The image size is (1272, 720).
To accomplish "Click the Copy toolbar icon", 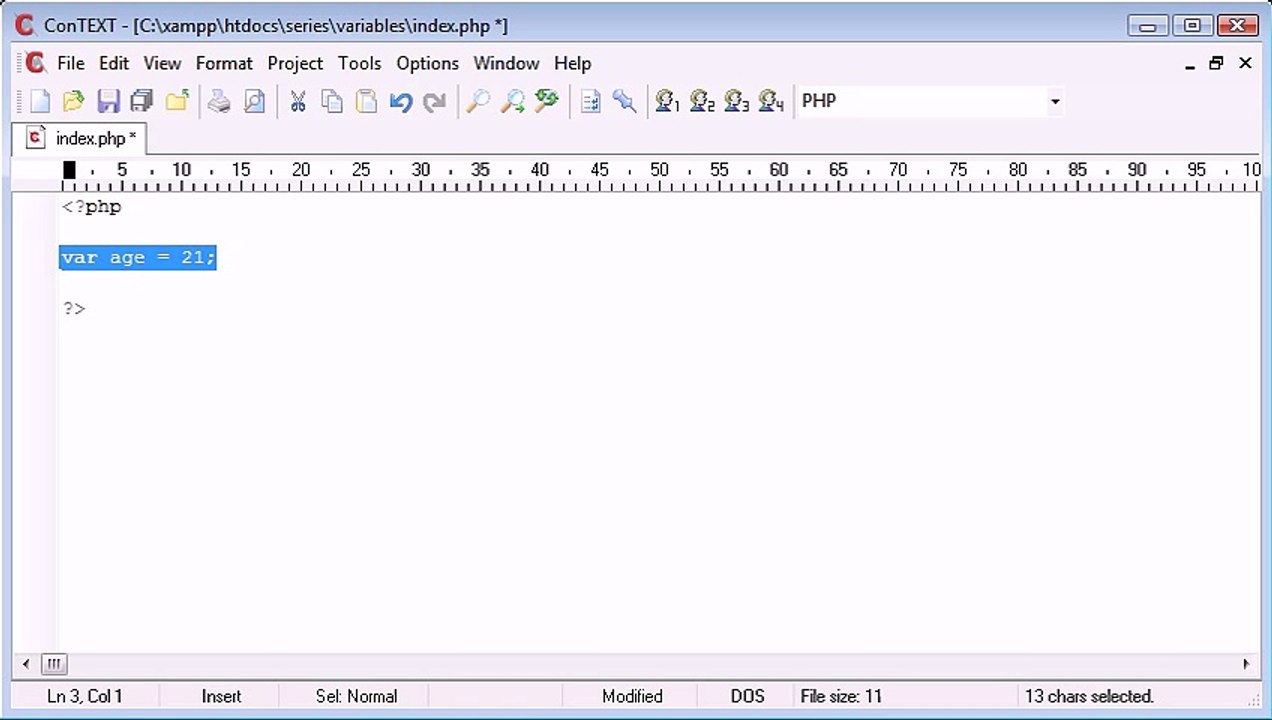I will point(332,101).
